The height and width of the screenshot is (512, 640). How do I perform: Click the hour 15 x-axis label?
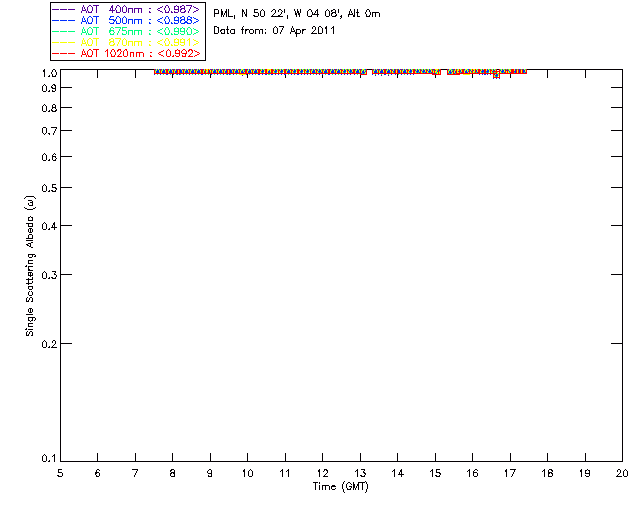click(435, 473)
